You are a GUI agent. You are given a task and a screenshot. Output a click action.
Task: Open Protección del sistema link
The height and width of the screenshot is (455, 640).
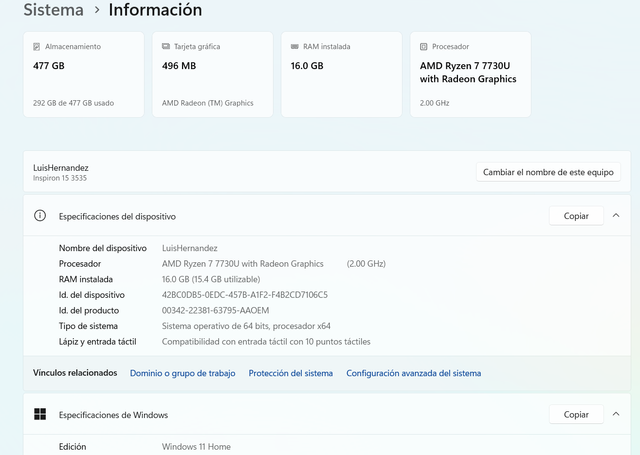click(x=291, y=373)
